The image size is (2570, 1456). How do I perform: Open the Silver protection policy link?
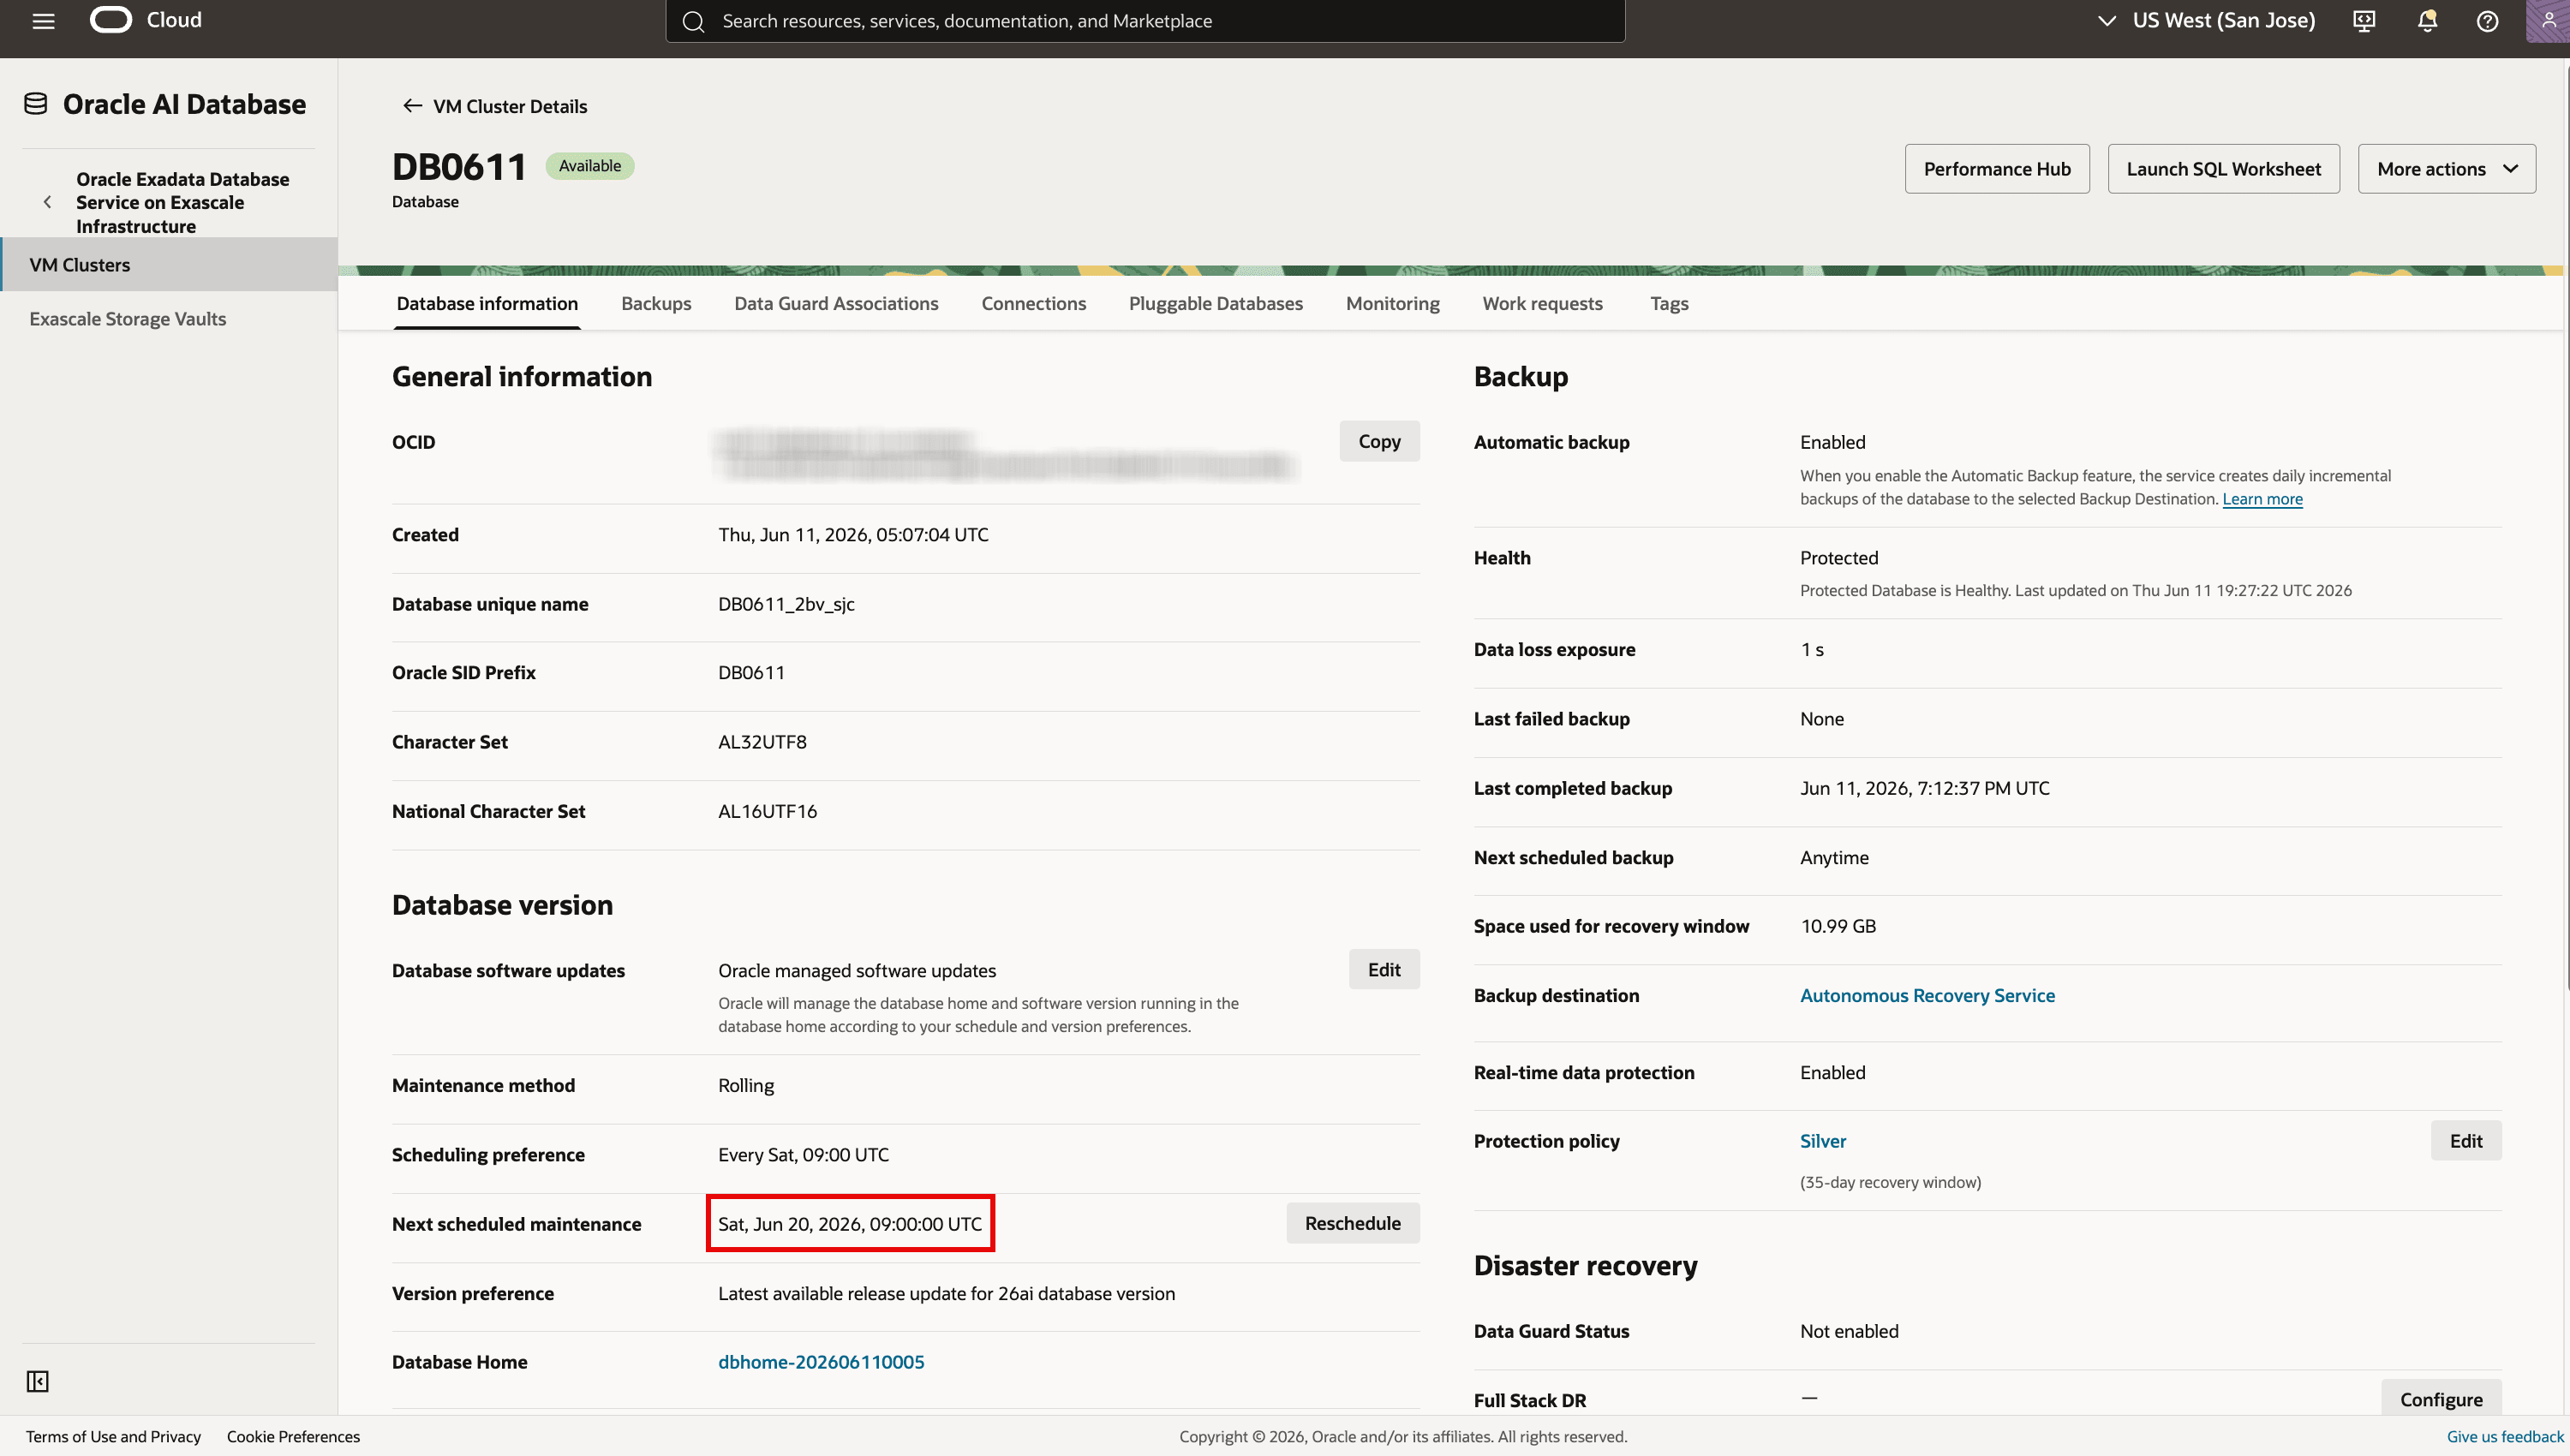(1823, 1141)
